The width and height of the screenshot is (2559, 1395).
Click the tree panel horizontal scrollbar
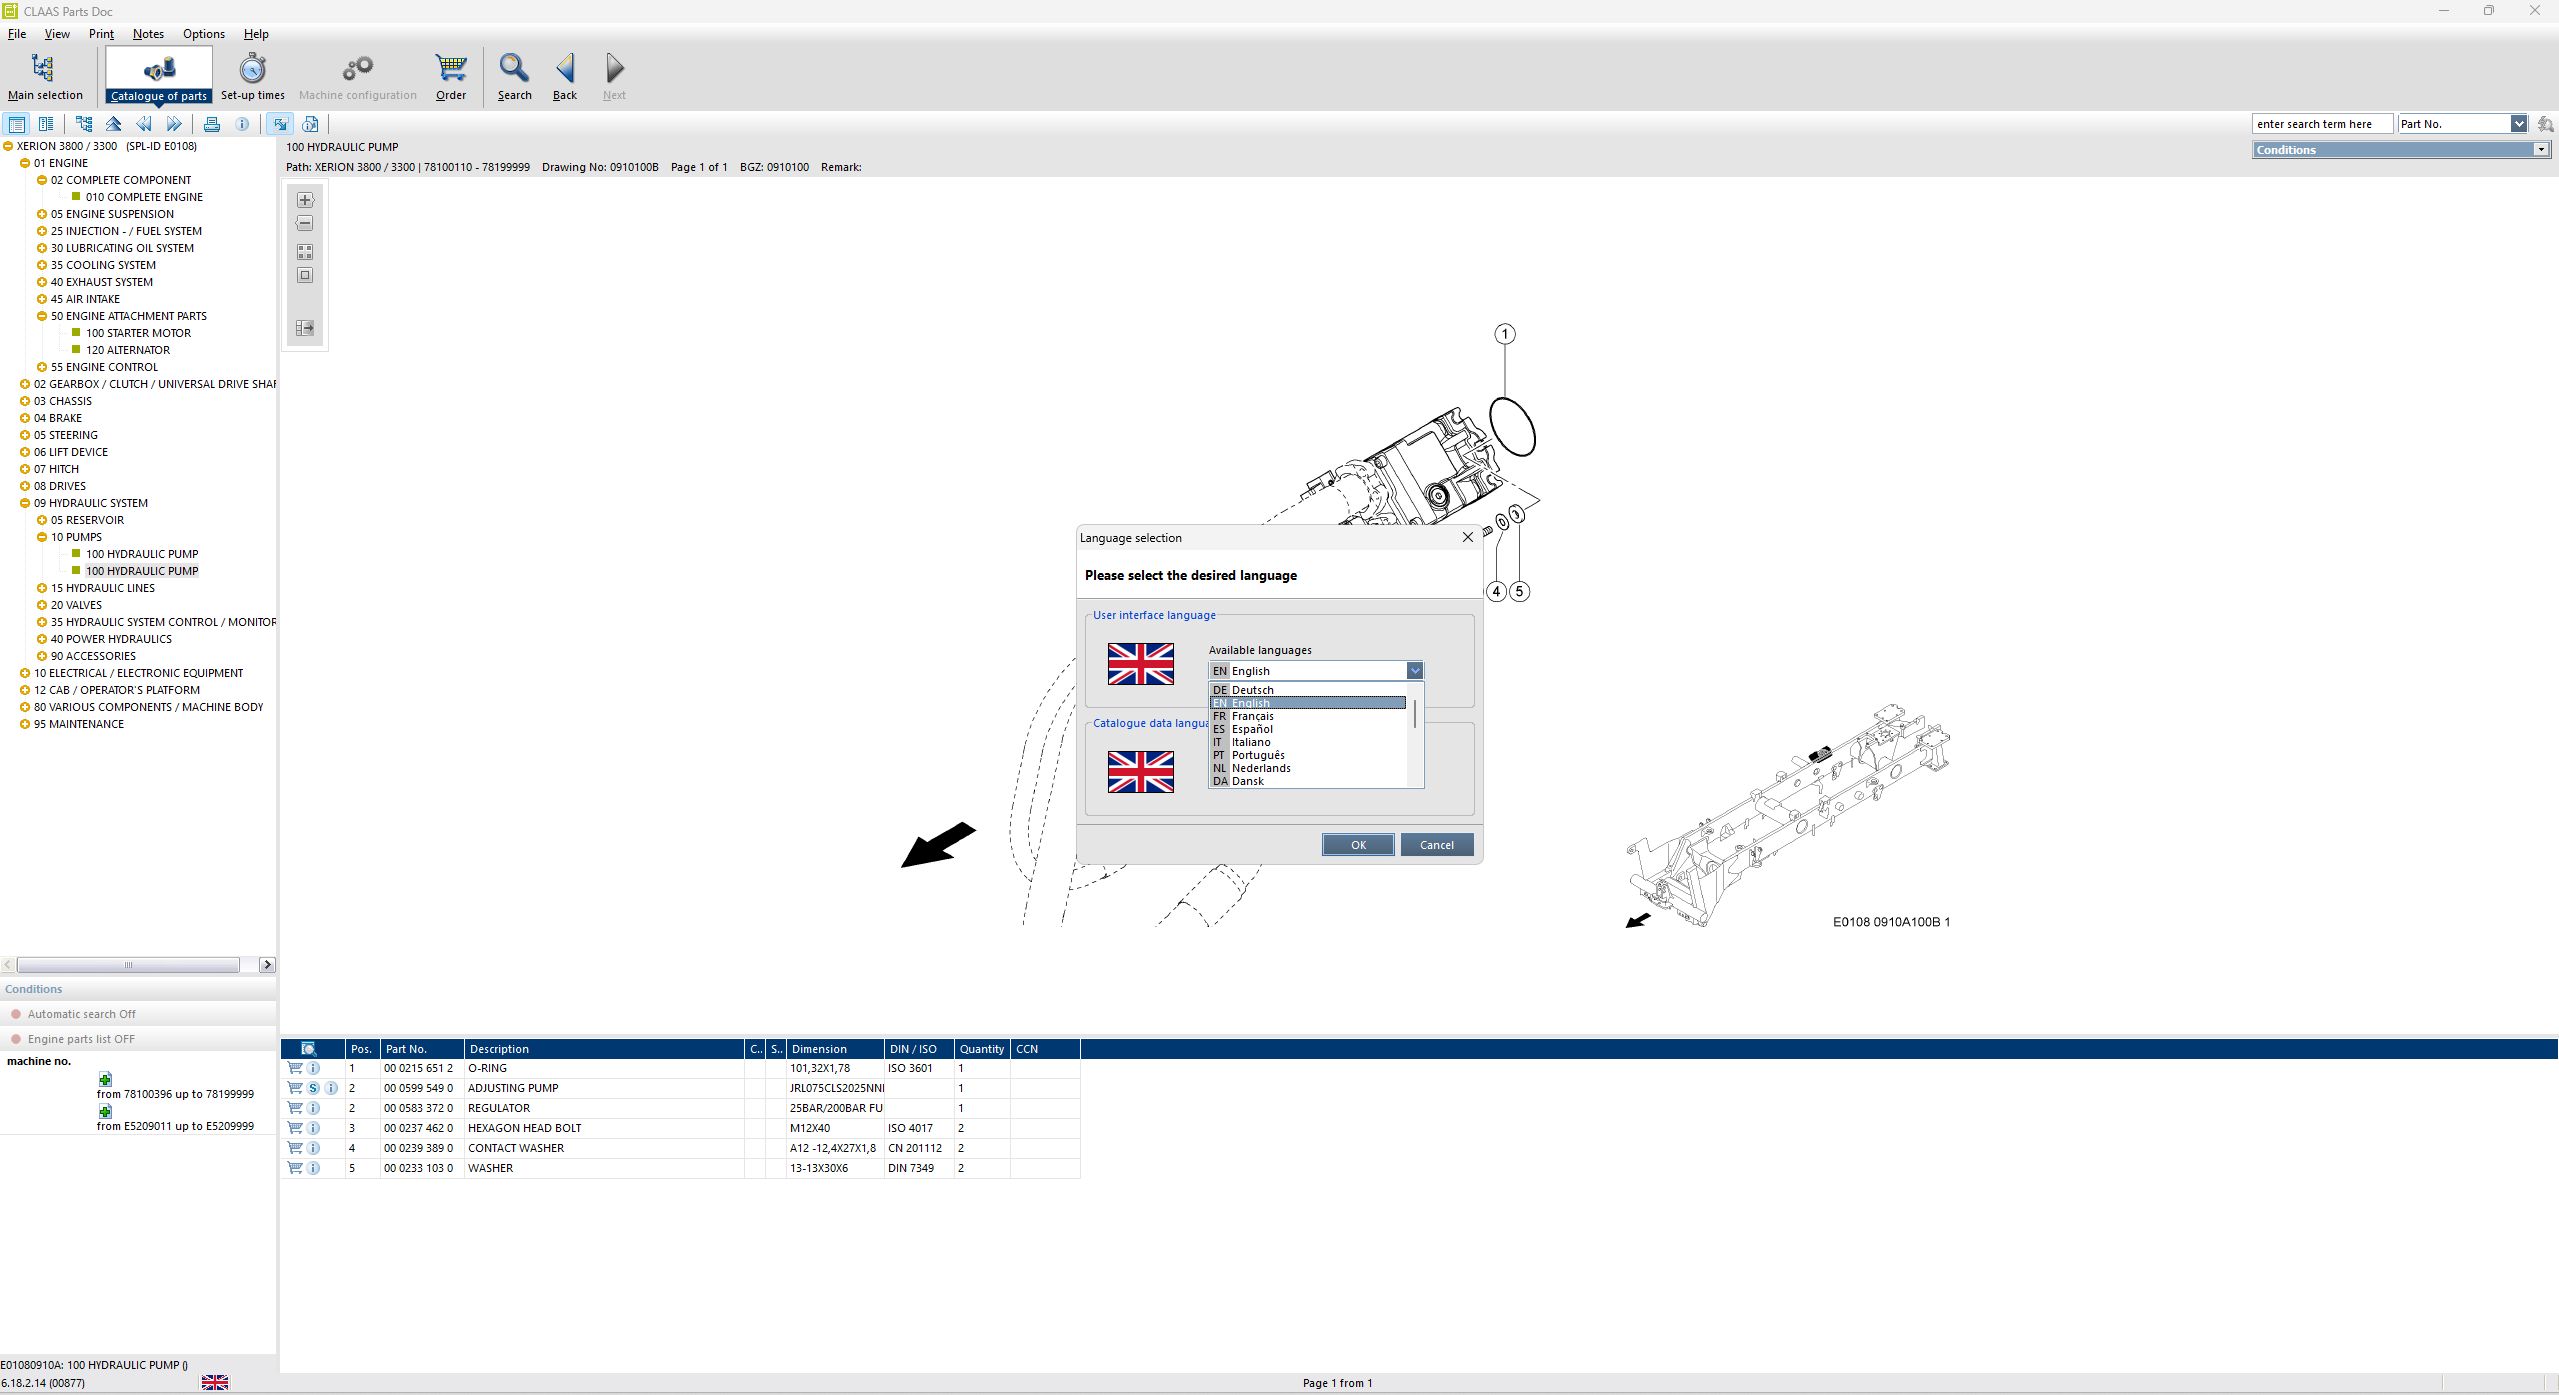128,965
